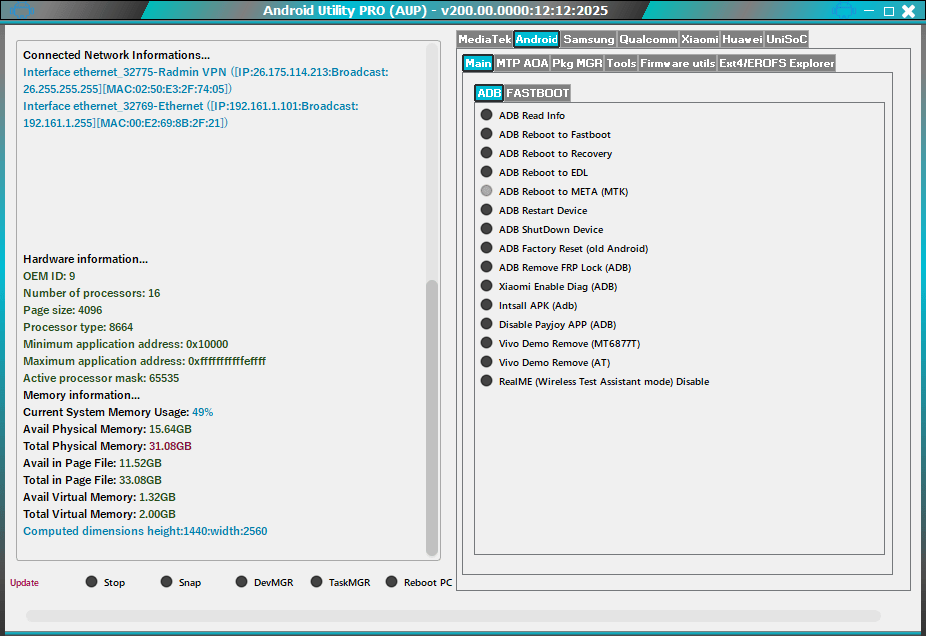926x636 pixels.
Task: Click the Stop radio button
Action: click(x=105, y=582)
